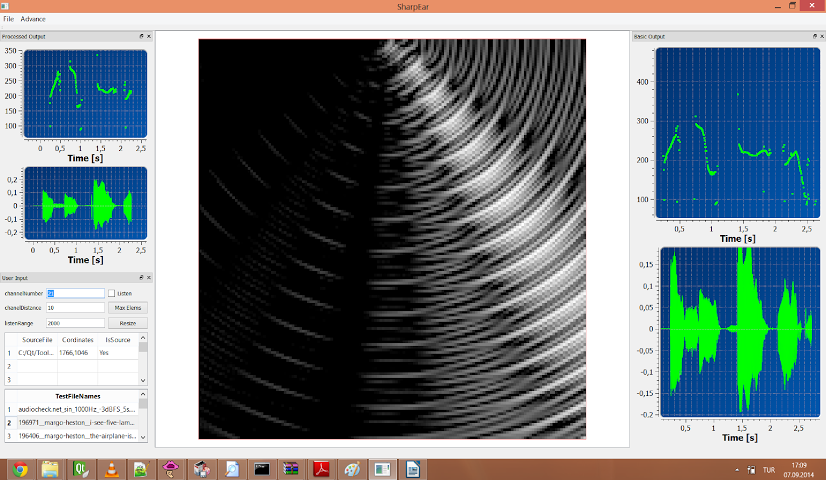The height and width of the screenshot is (480, 826).
Task: Open Qt Creator from the taskbar
Action: coord(81,469)
